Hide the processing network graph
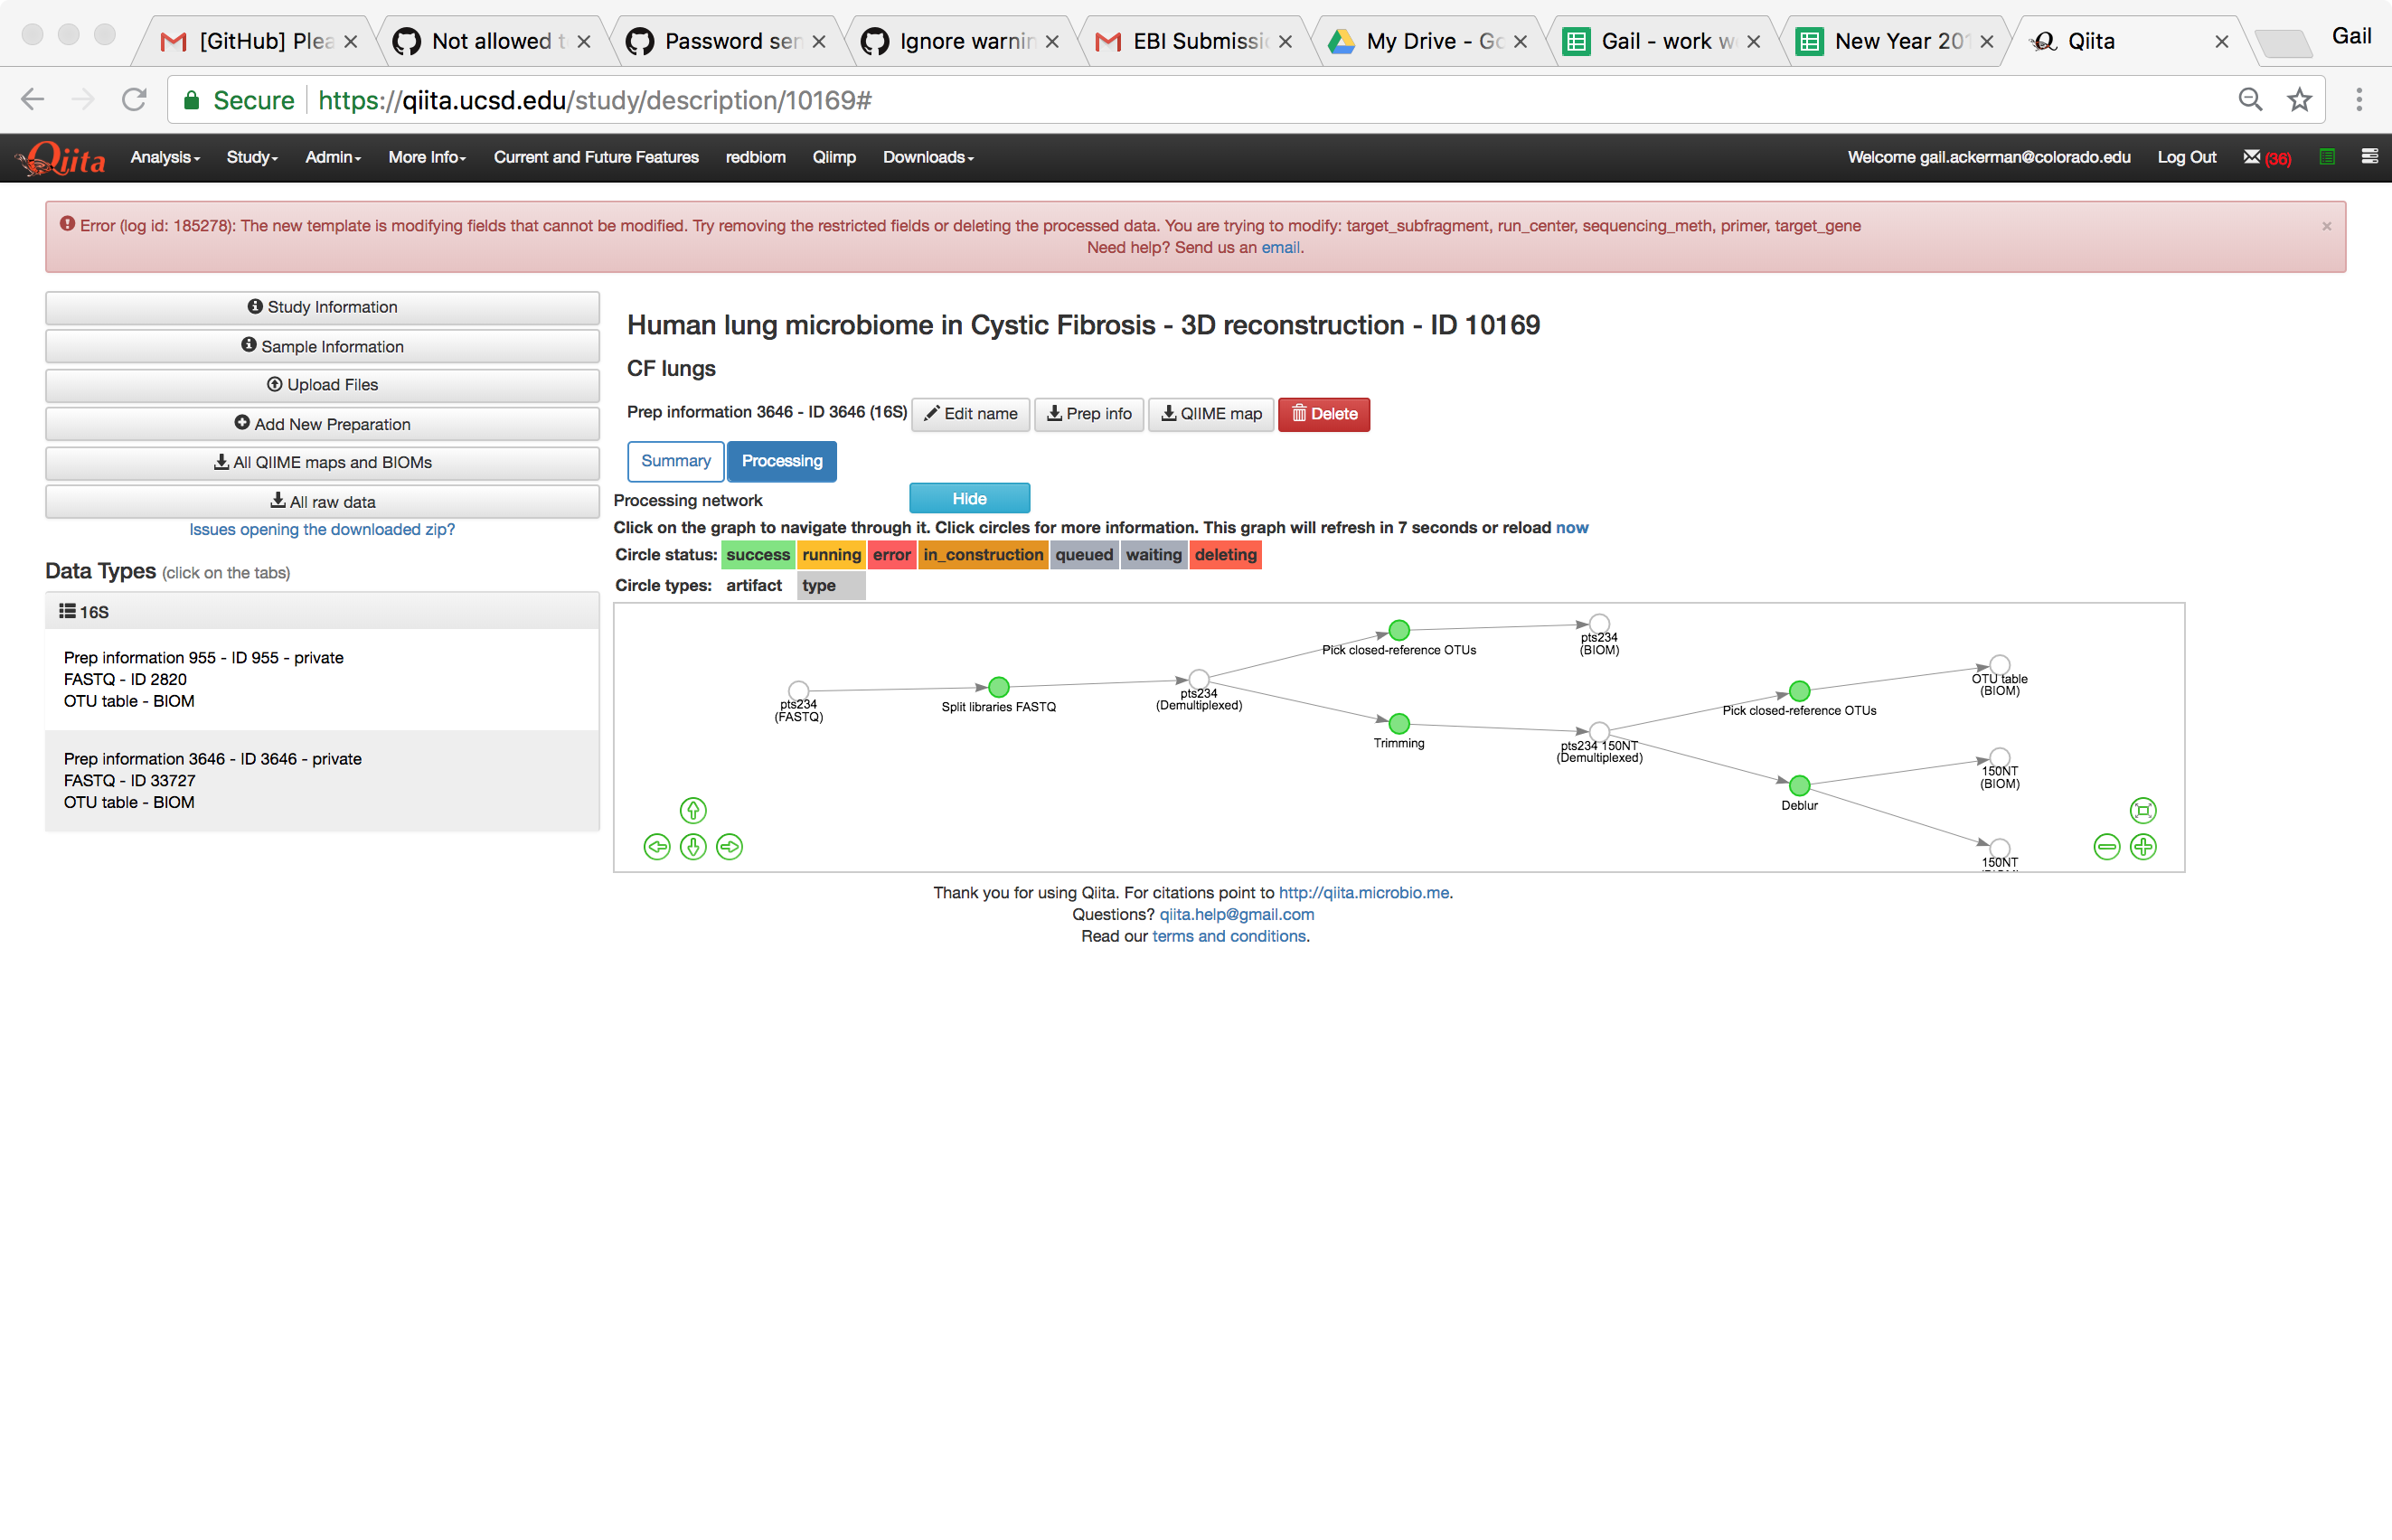The width and height of the screenshot is (2392, 1540). point(969,498)
